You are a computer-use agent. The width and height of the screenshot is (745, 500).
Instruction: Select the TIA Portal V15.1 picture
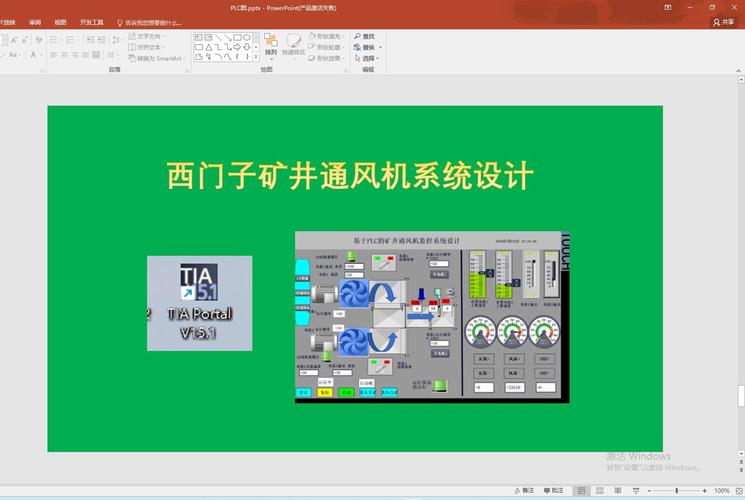tap(200, 303)
